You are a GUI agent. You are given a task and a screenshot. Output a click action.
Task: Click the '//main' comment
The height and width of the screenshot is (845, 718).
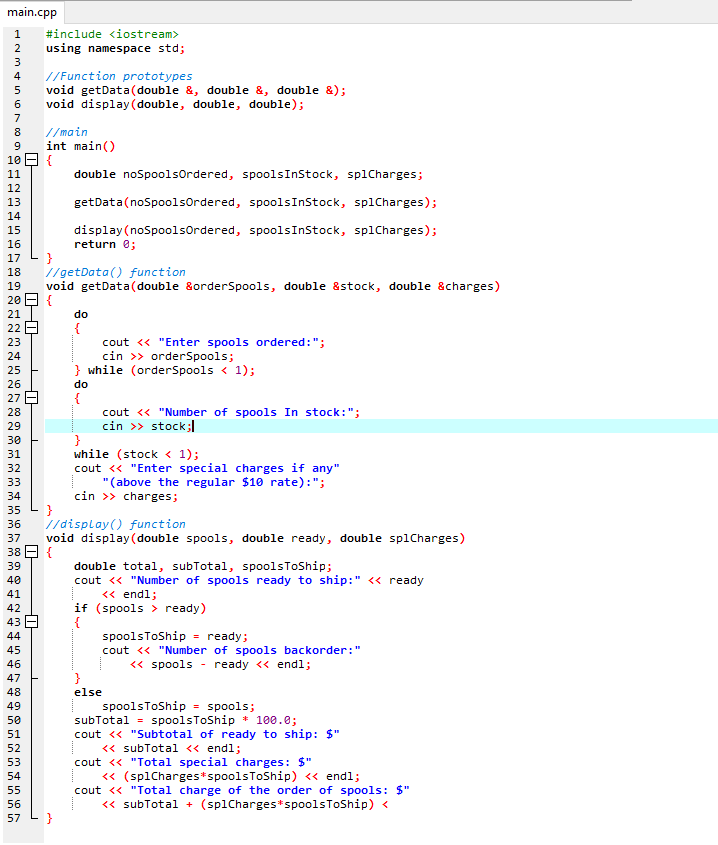(x=67, y=132)
